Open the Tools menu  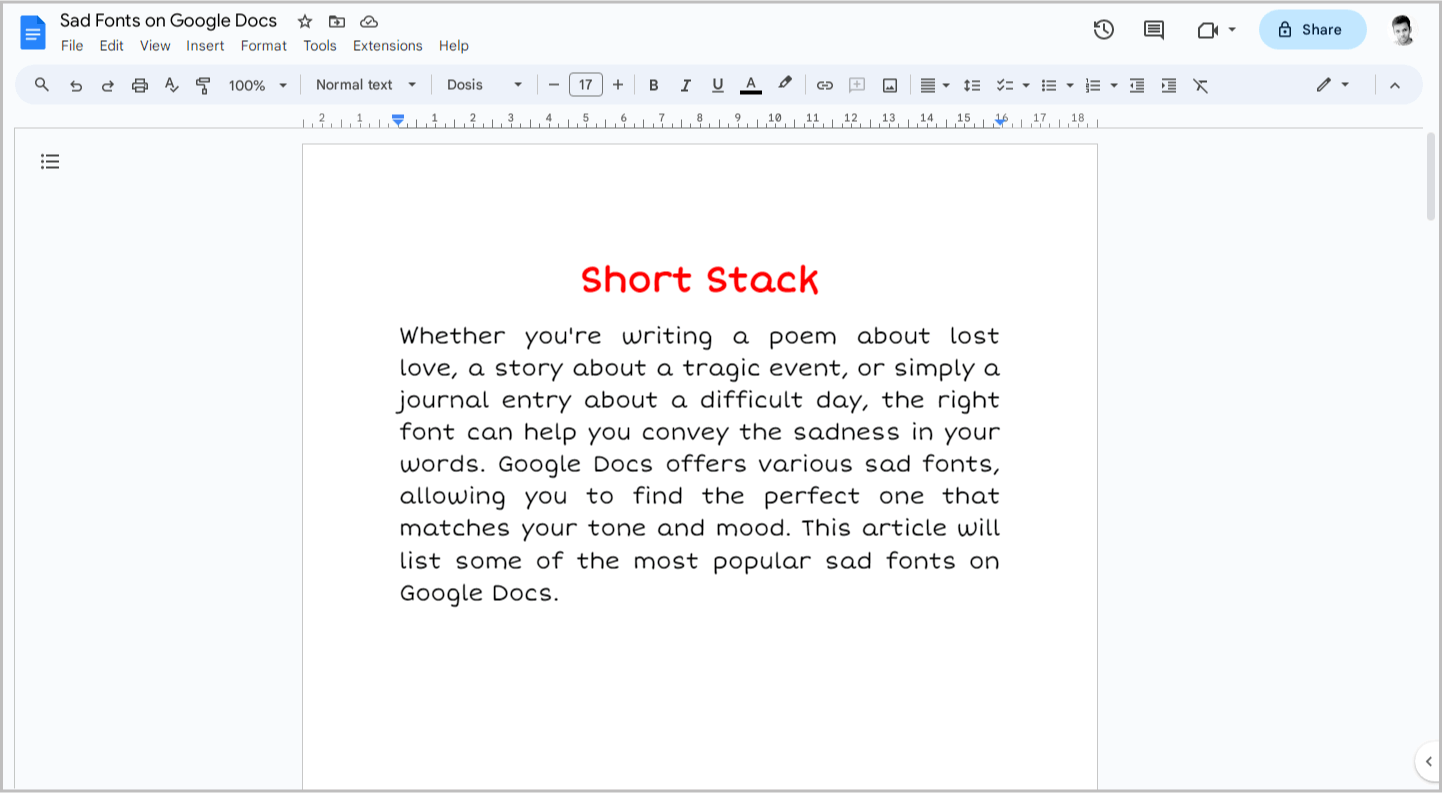tap(320, 46)
